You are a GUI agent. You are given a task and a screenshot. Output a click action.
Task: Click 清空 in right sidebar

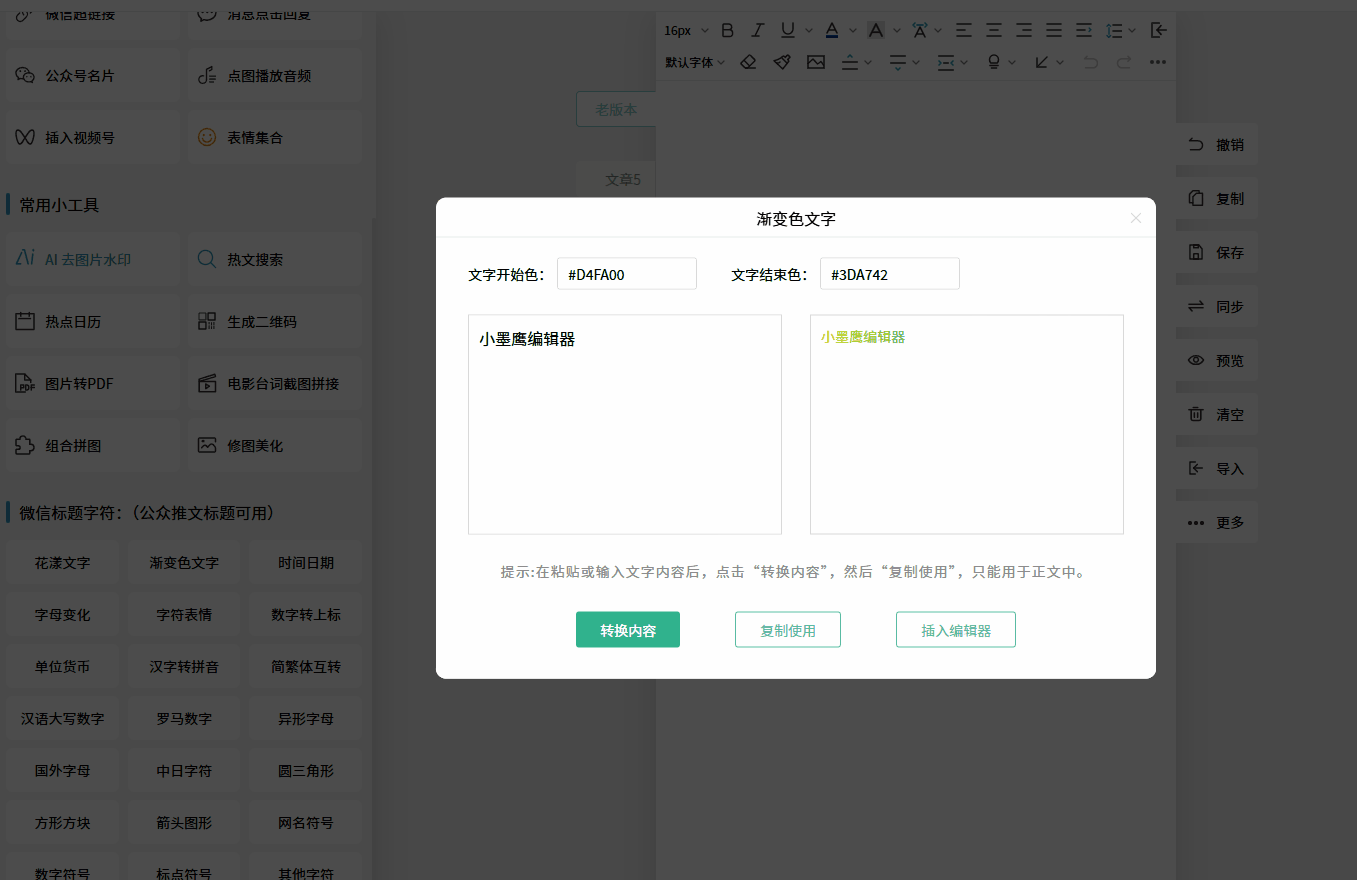[x=1217, y=415]
